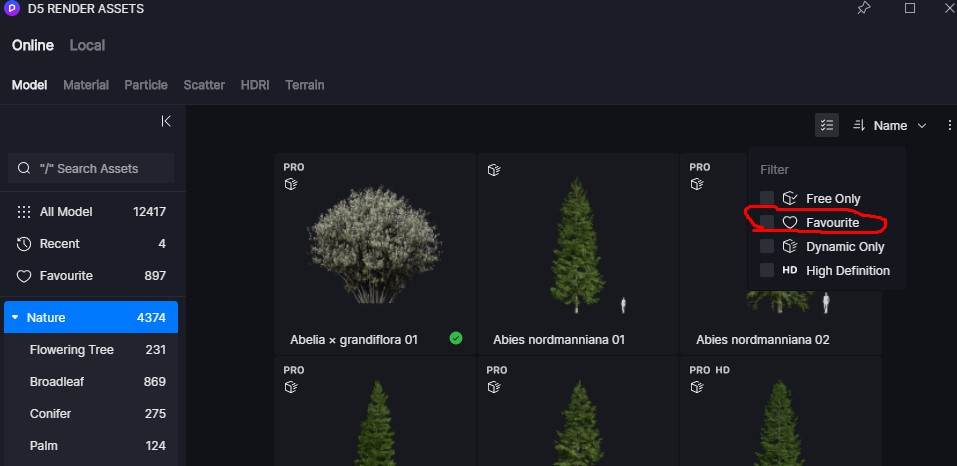The width and height of the screenshot is (957, 466).
Task: Collapse the sidebar with the arrow icon
Action: (166, 121)
